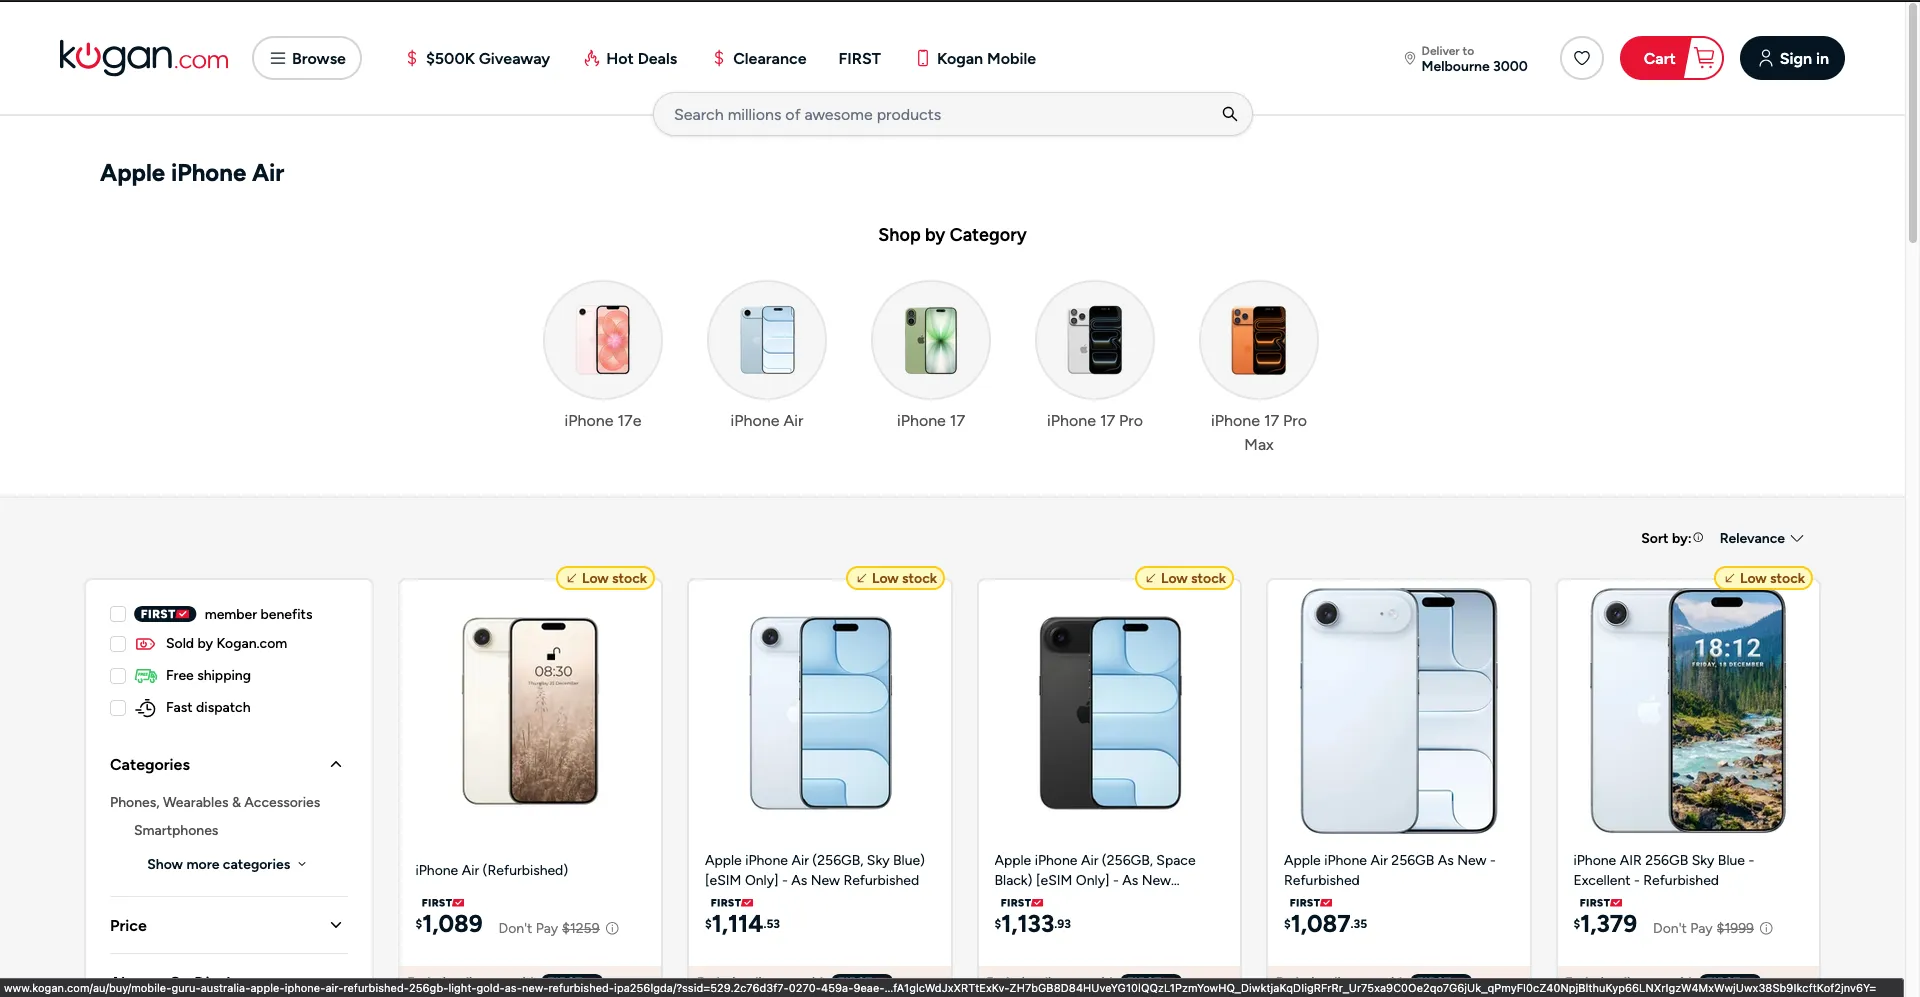Screen dimensions: 1920x997
Task: Go to Kogan Mobile in navigation
Action: [x=976, y=58]
